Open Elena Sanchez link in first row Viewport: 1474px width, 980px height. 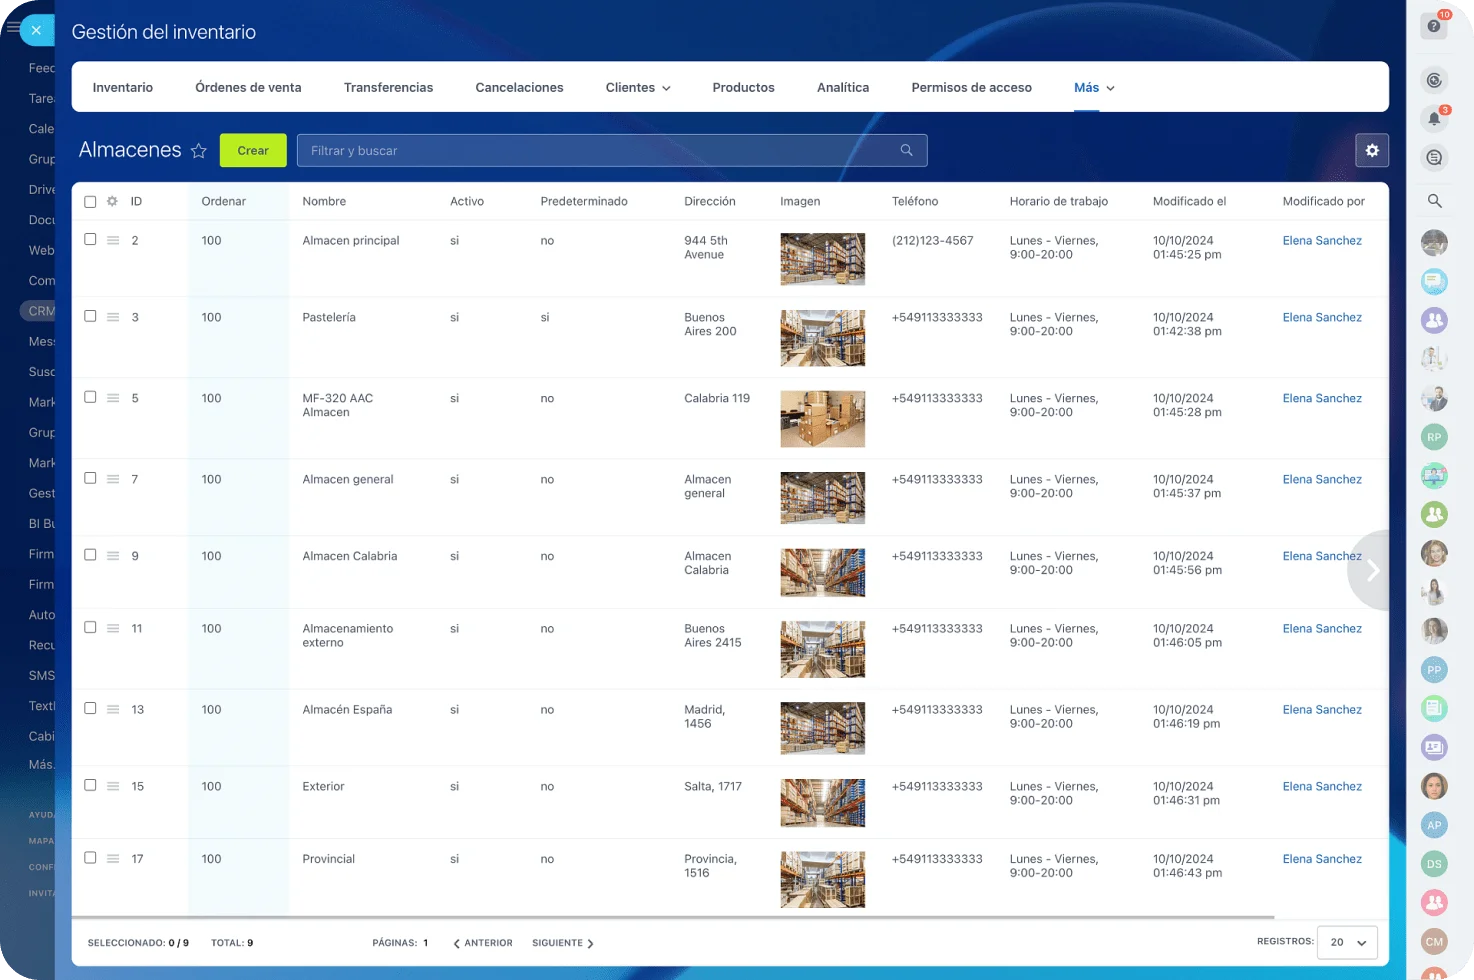click(1321, 240)
